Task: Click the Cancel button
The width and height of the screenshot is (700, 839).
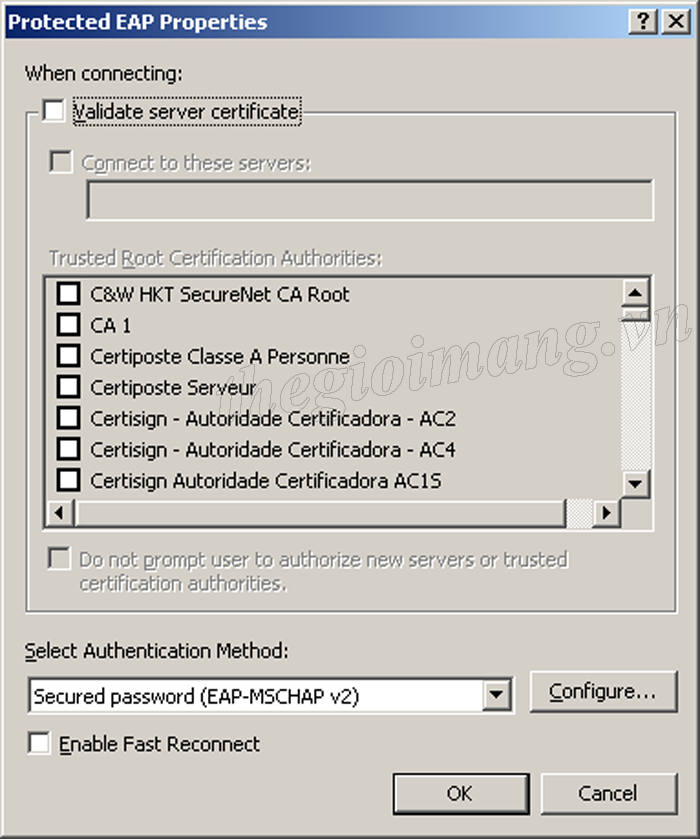Action: click(608, 794)
